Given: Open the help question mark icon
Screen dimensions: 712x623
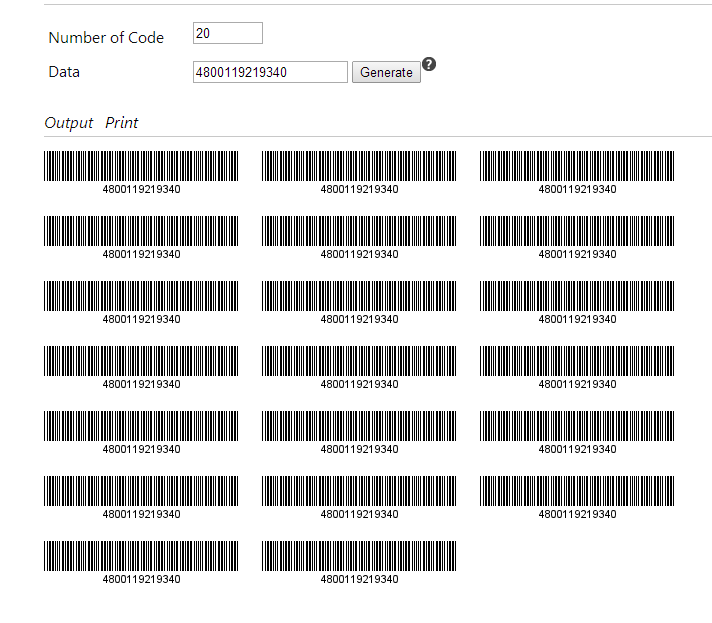Looking at the screenshot, I should coord(429,64).
